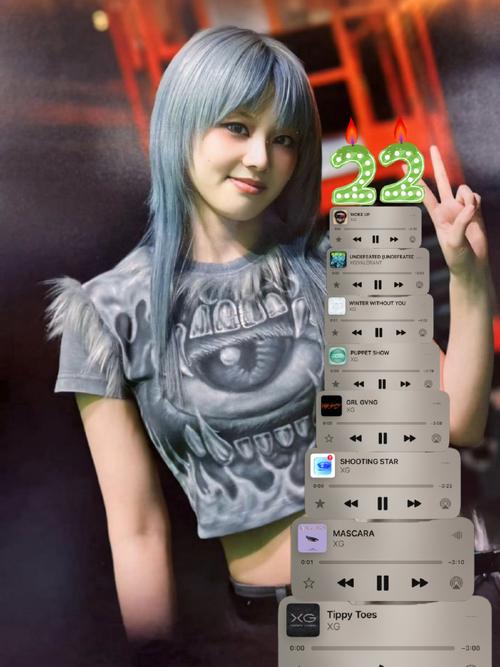500x667 pixels.
Task: Pause the SHOOTING STAR track
Action: click(x=383, y=504)
